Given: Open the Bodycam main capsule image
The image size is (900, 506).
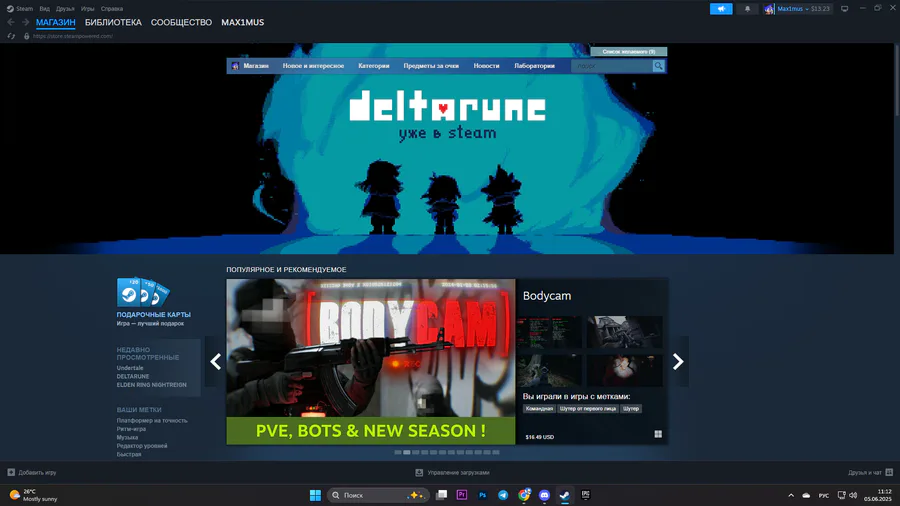Looking at the screenshot, I should pyautogui.click(x=371, y=361).
